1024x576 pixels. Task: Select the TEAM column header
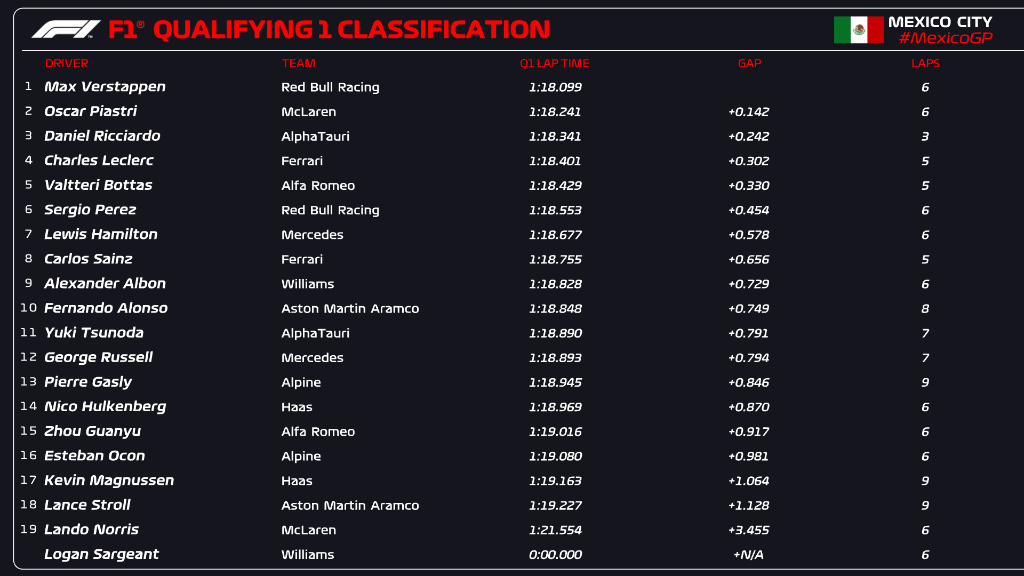[x=299, y=63]
